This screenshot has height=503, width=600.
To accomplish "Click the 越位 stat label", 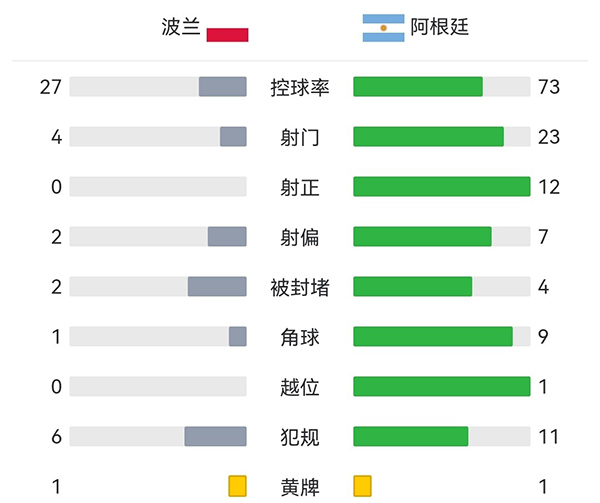I will (300, 387).
